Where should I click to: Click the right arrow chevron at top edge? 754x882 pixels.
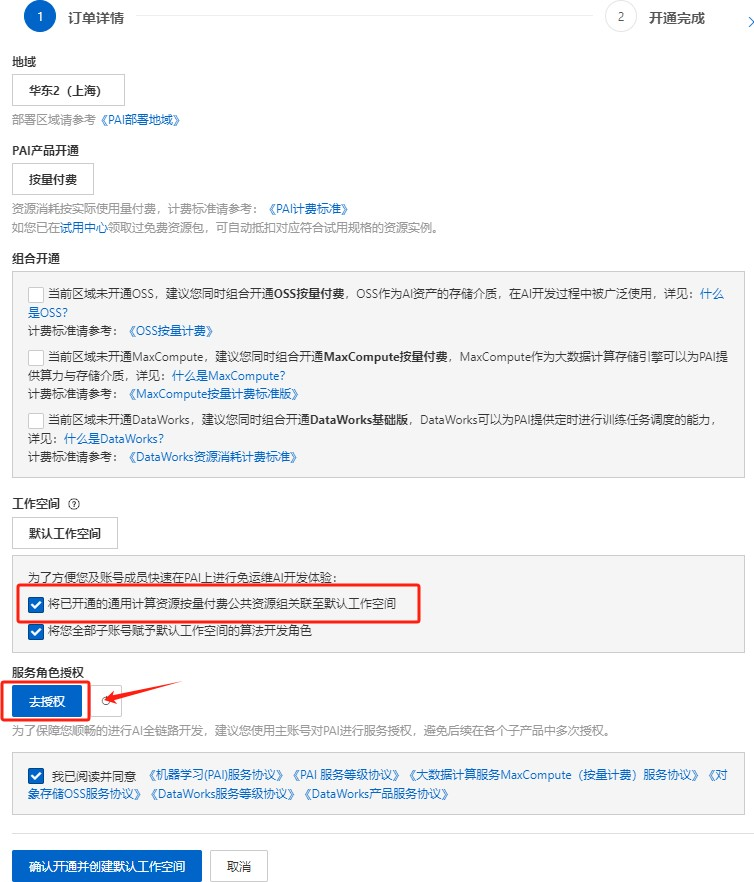tap(750, 22)
